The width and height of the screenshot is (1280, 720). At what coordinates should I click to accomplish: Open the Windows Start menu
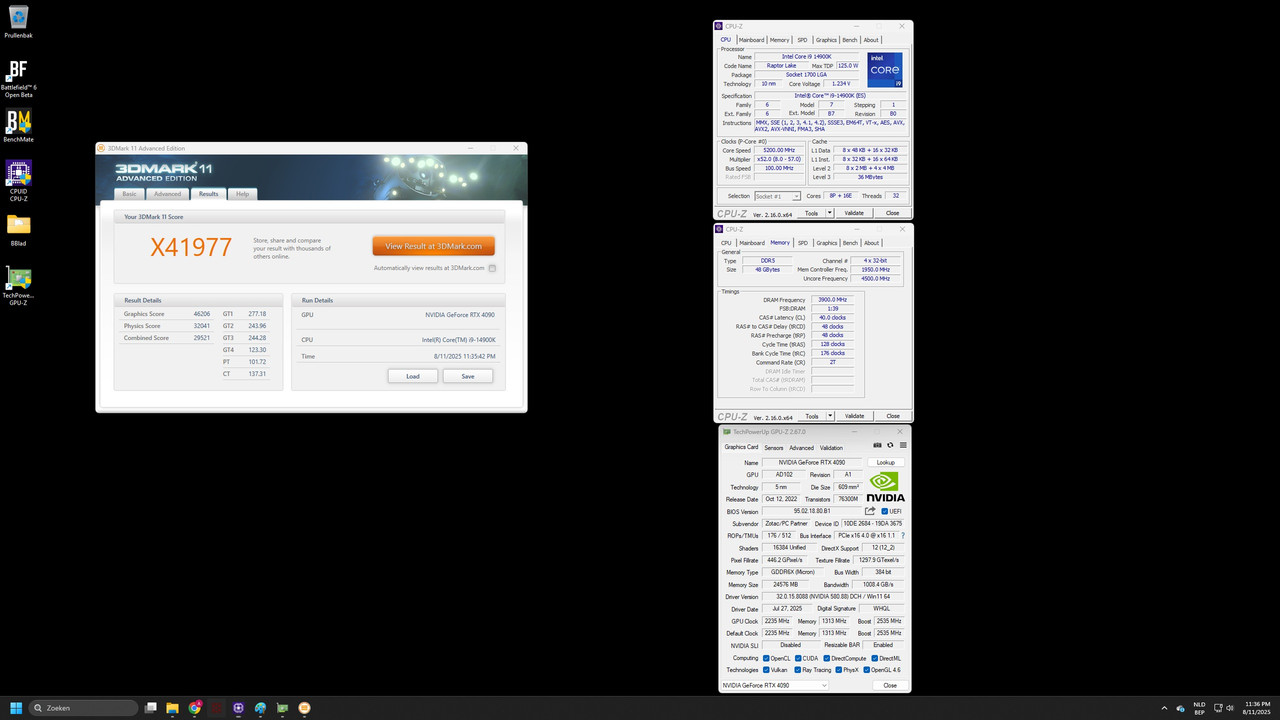click(16, 708)
